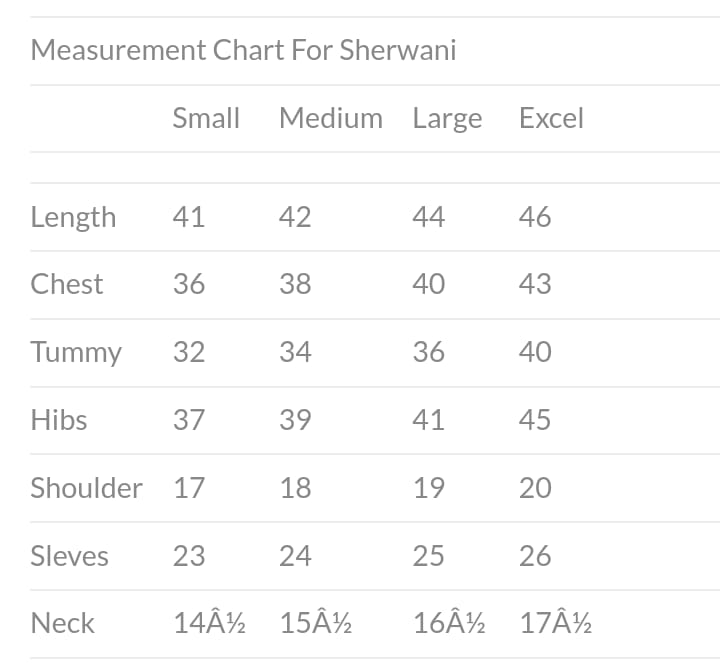Select the Shoulder row label

[x=86, y=488]
